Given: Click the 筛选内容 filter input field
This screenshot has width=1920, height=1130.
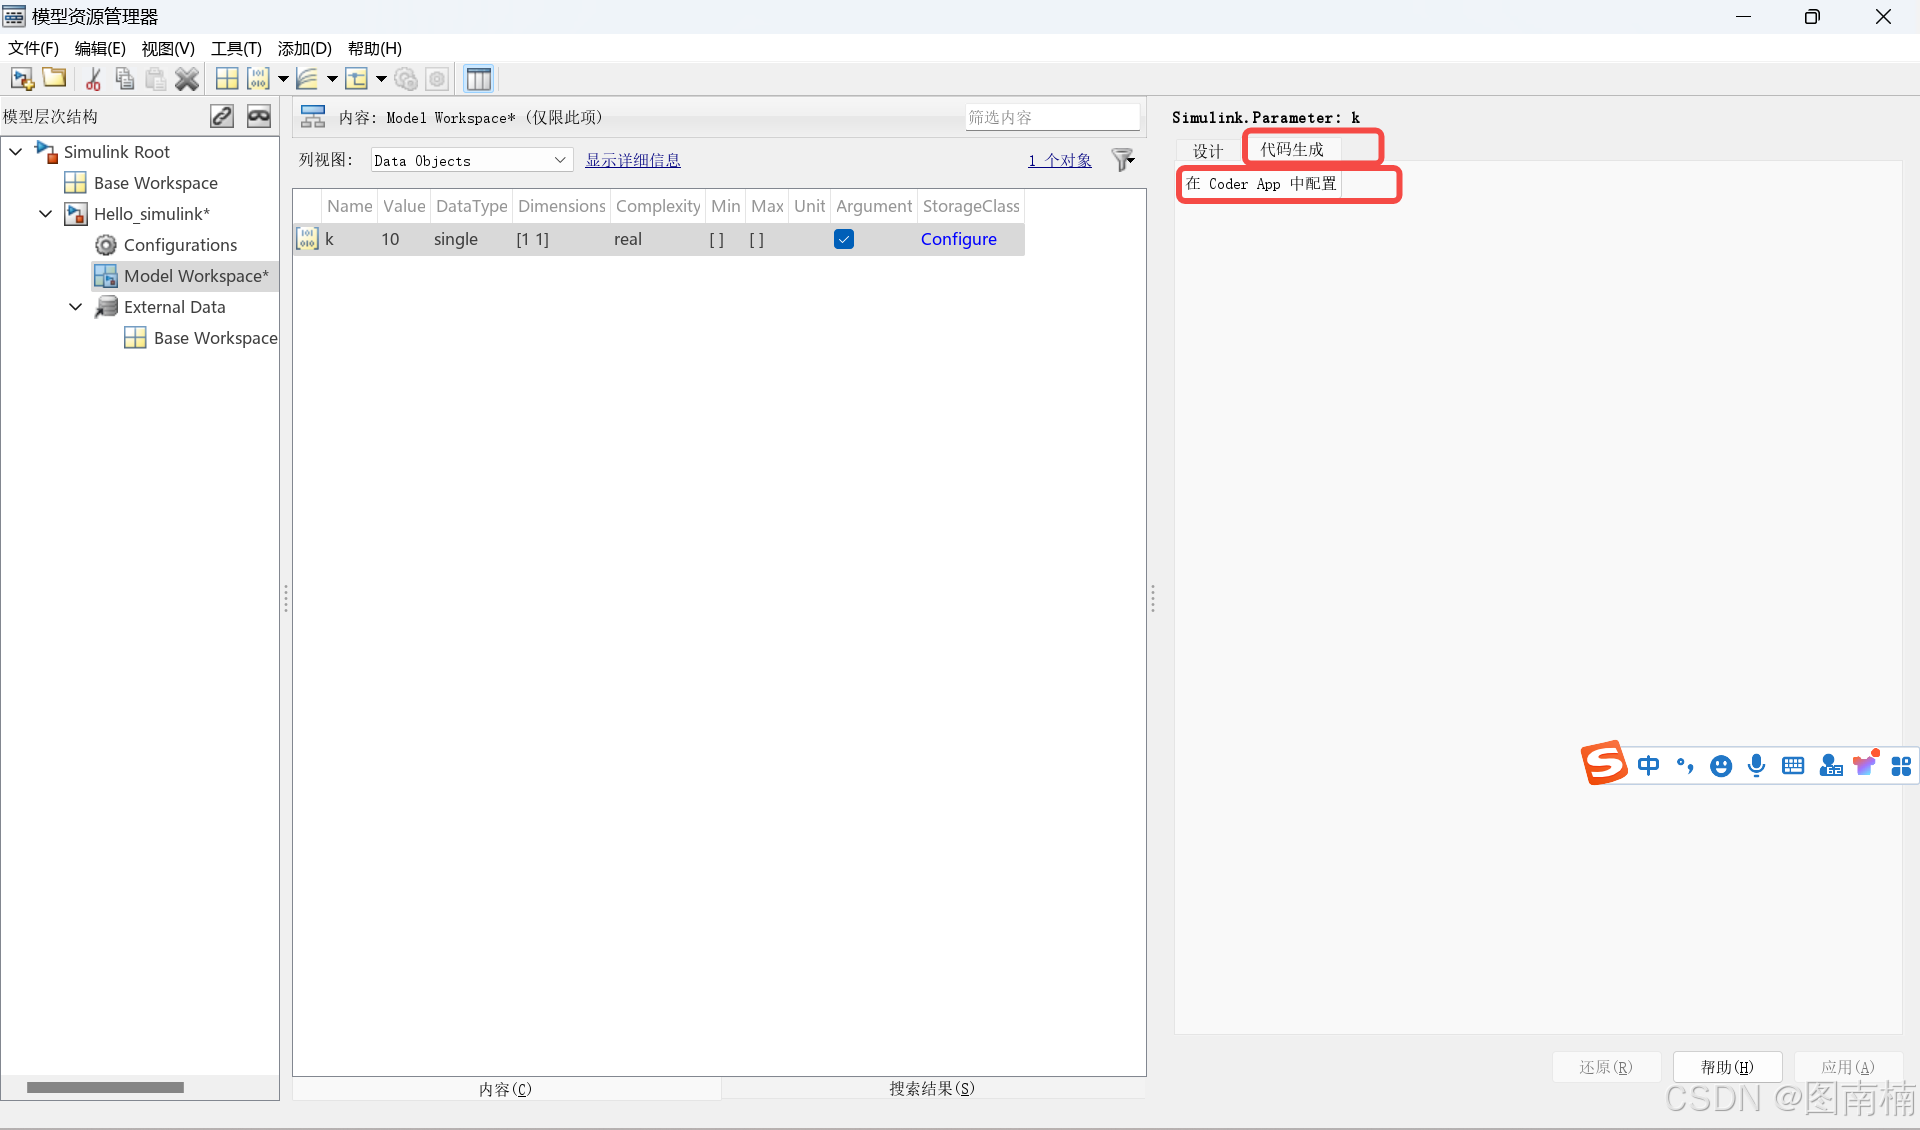Looking at the screenshot, I should point(1050,117).
